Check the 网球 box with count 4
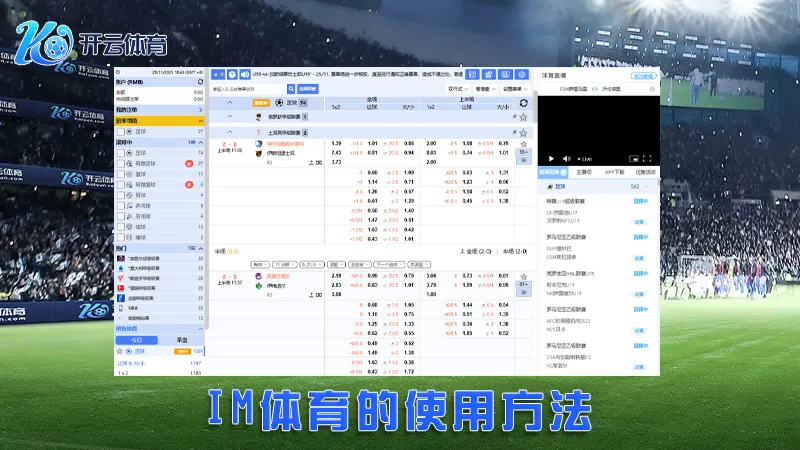This screenshot has height=450, width=800. tap(121, 195)
